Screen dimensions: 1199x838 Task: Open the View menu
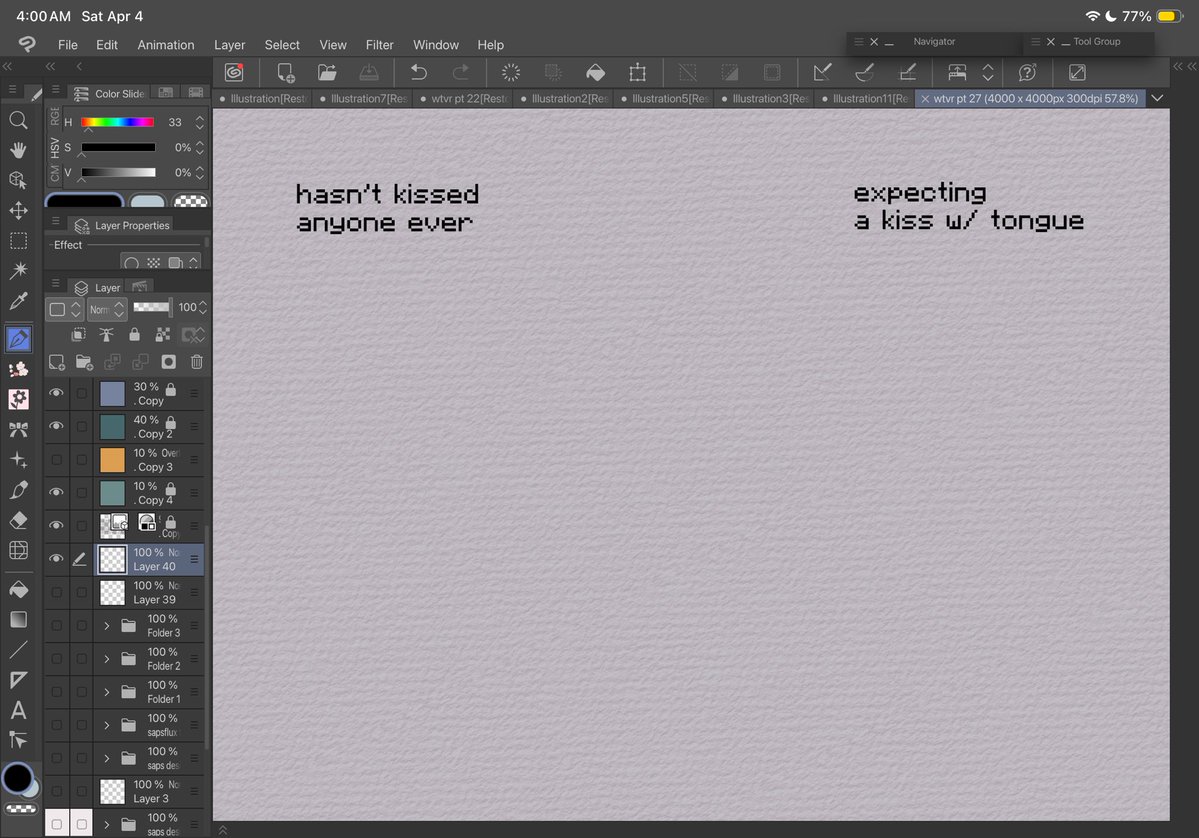click(333, 45)
